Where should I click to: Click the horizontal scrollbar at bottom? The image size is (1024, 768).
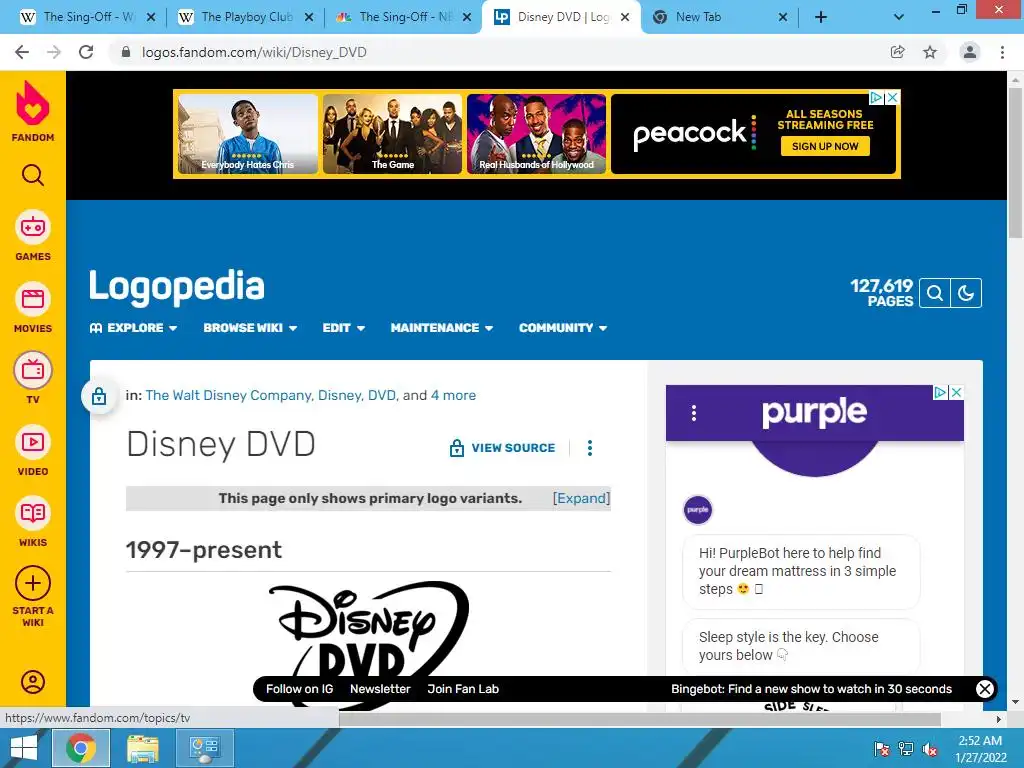click(x=640, y=719)
